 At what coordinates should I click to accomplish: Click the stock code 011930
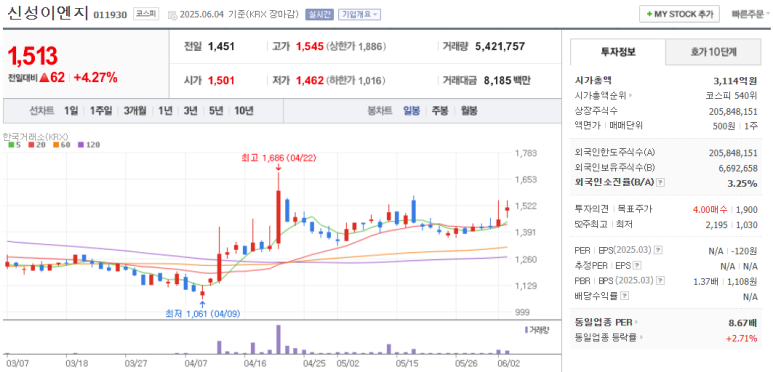110,15
